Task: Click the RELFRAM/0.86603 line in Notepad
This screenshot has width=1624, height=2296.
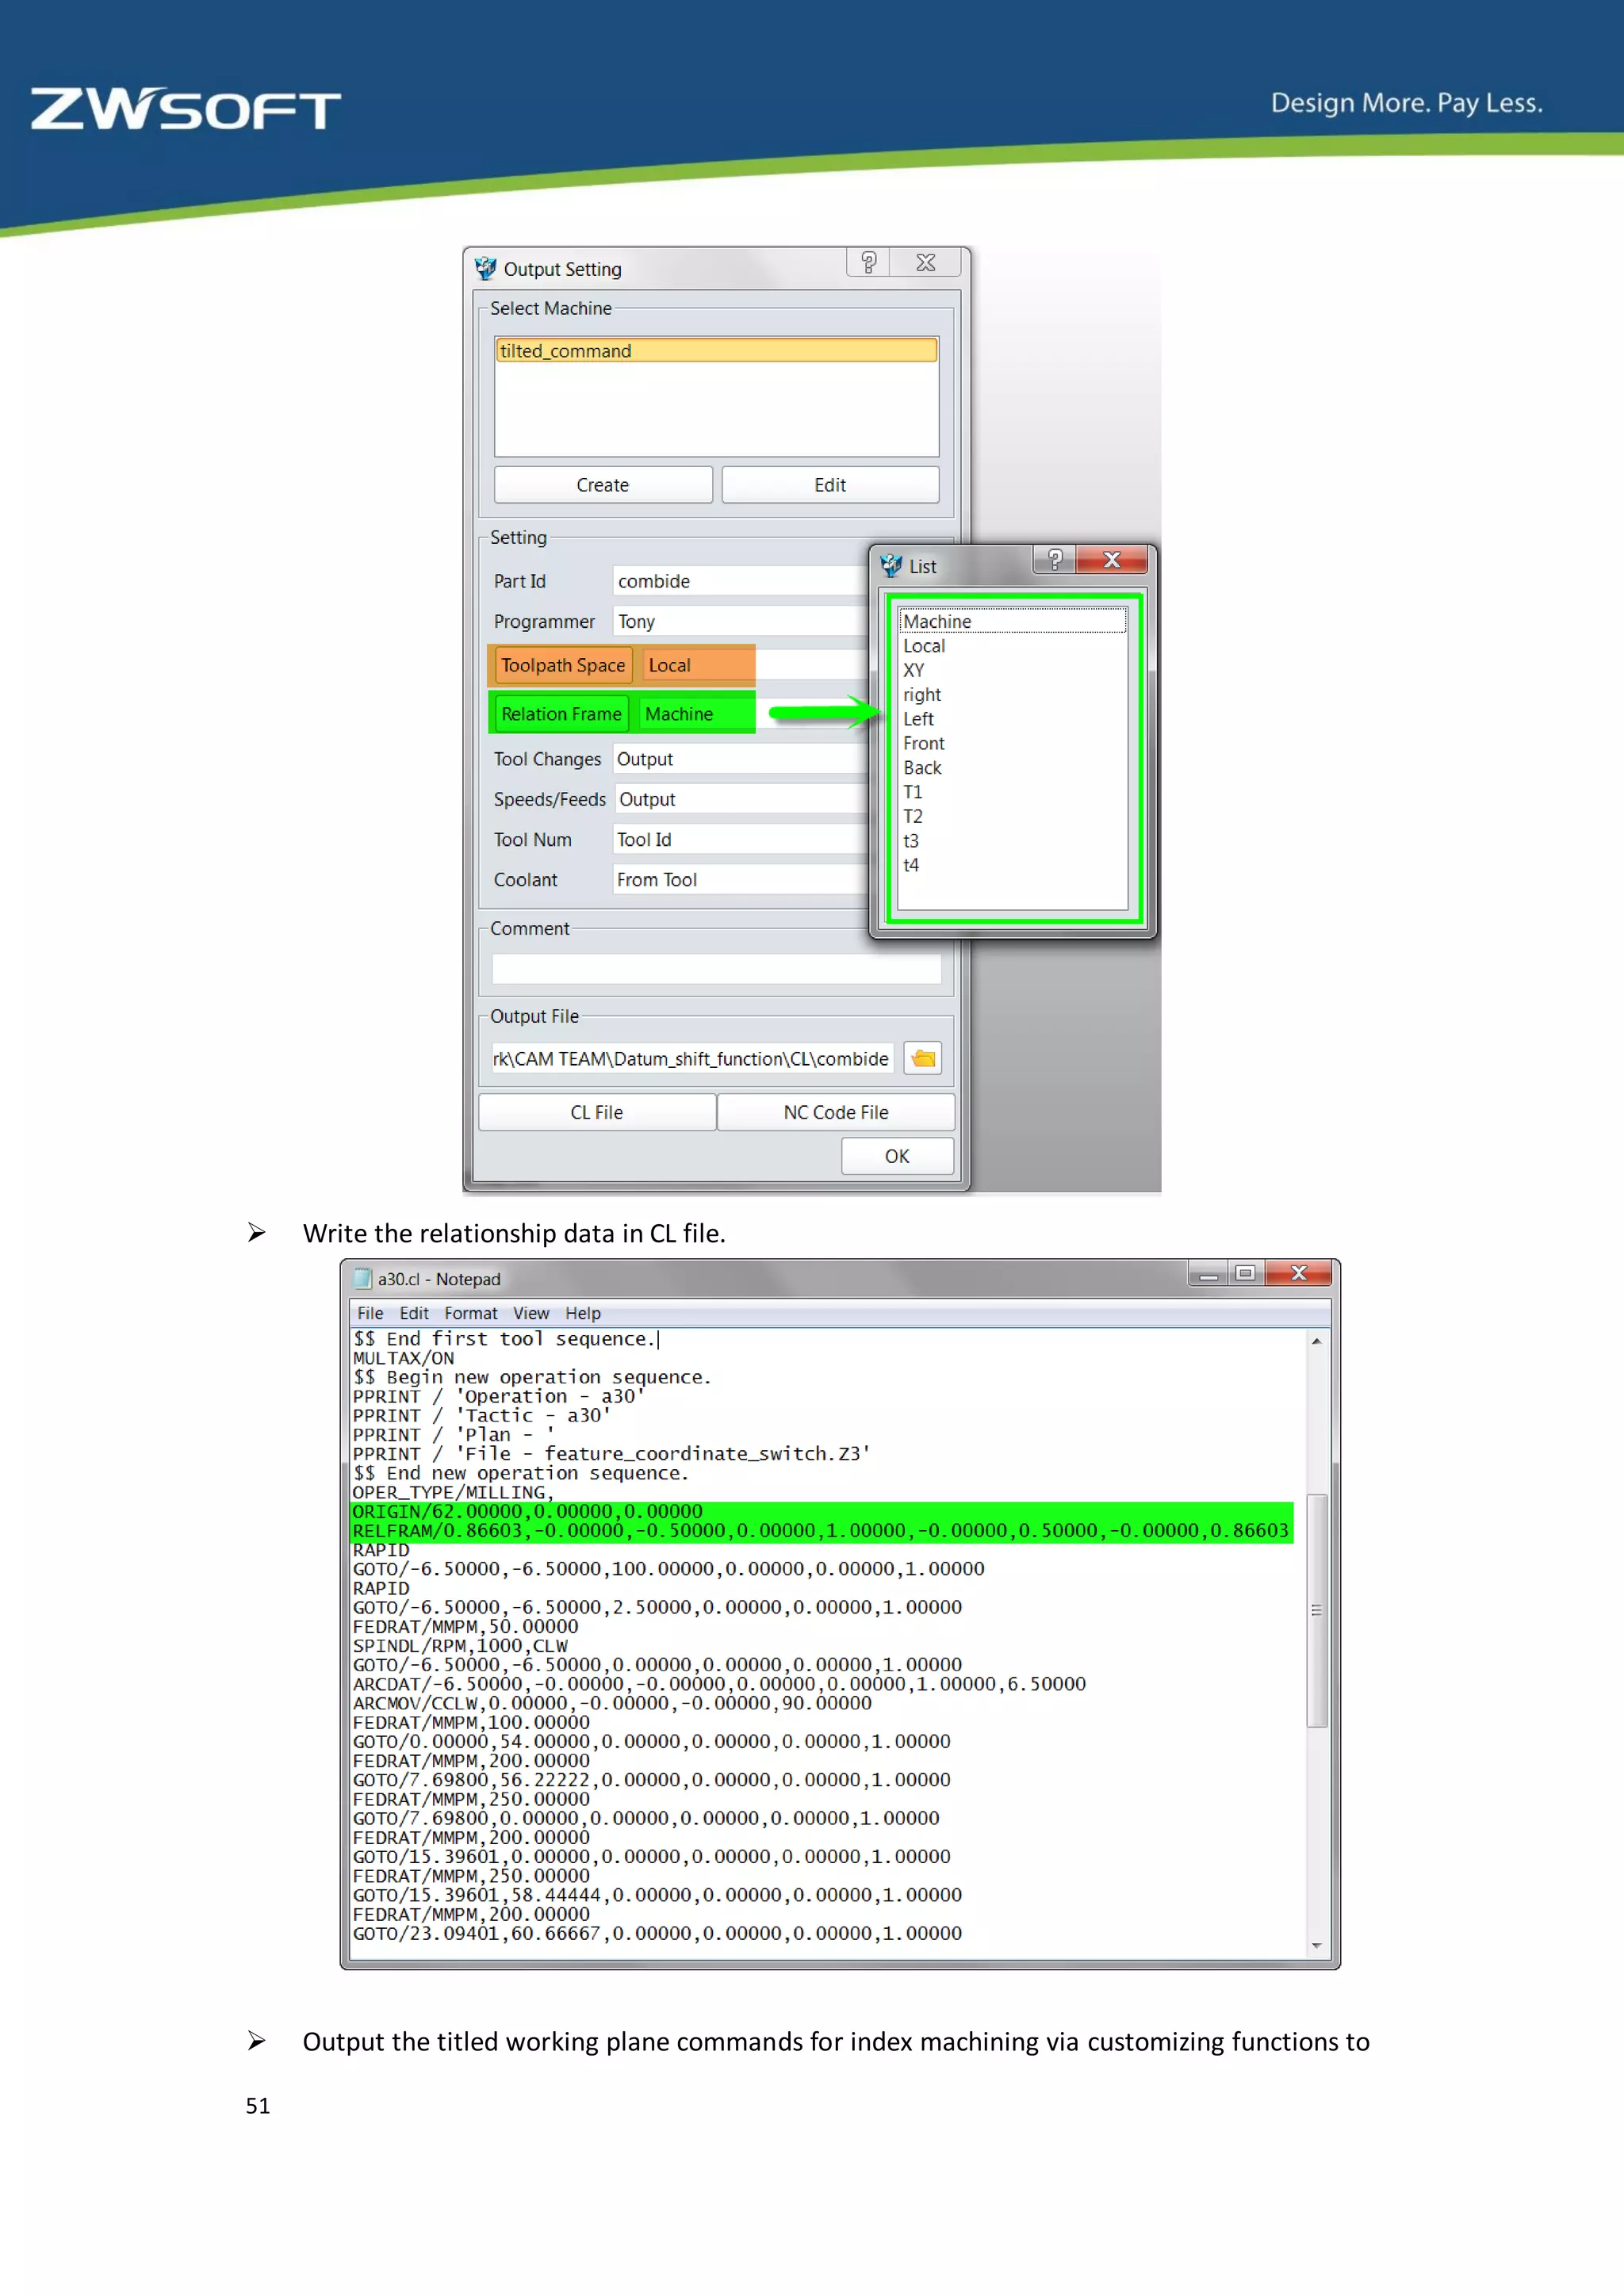Action: tap(820, 1530)
